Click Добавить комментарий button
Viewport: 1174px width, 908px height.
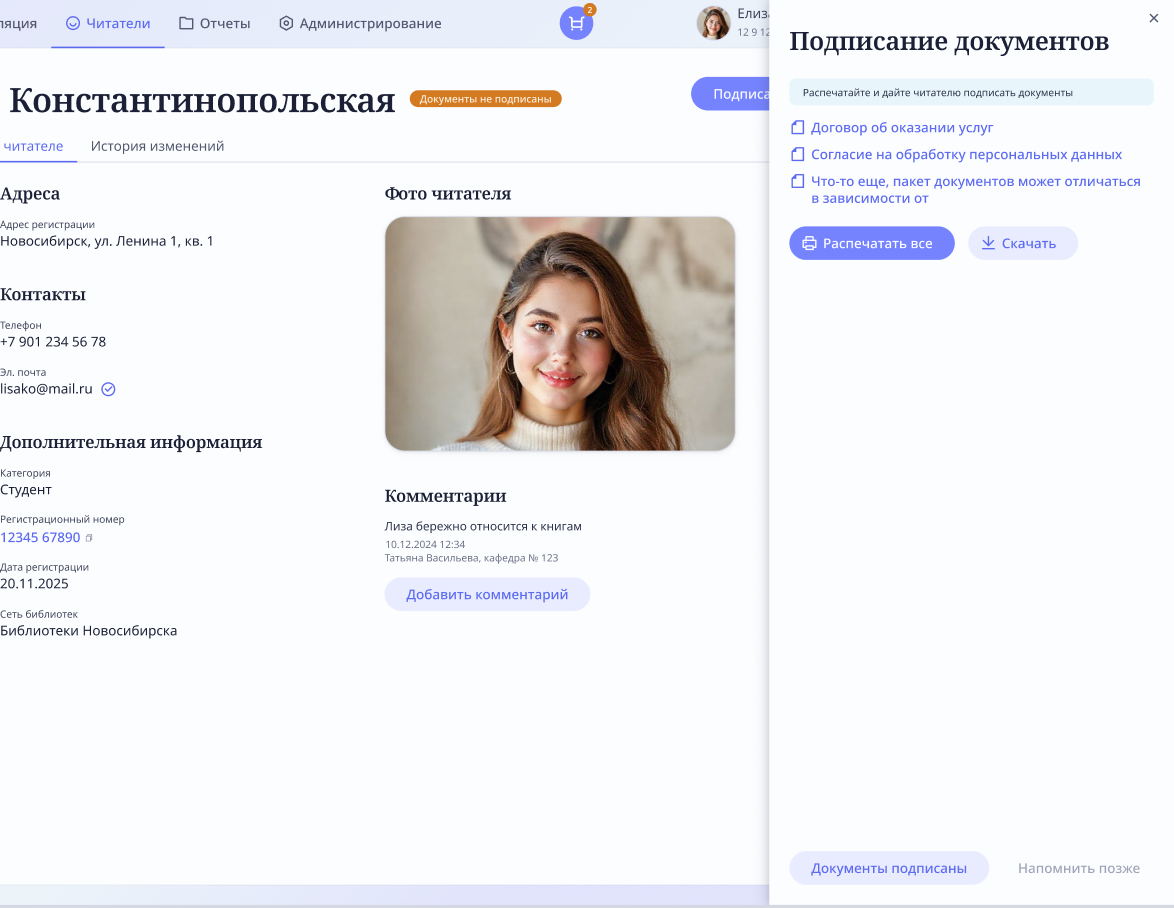487,594
